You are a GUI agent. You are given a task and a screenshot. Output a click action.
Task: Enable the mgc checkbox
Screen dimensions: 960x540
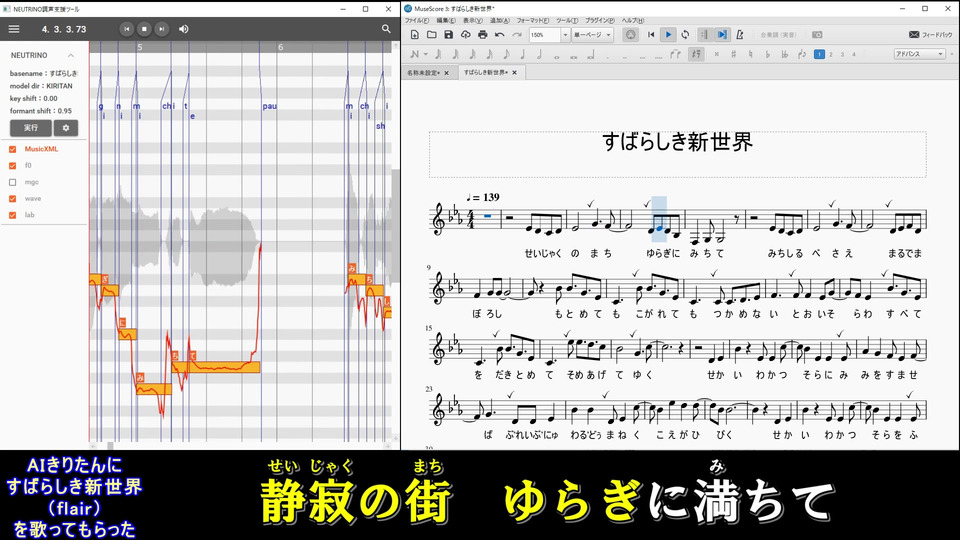tap(13, 182)
